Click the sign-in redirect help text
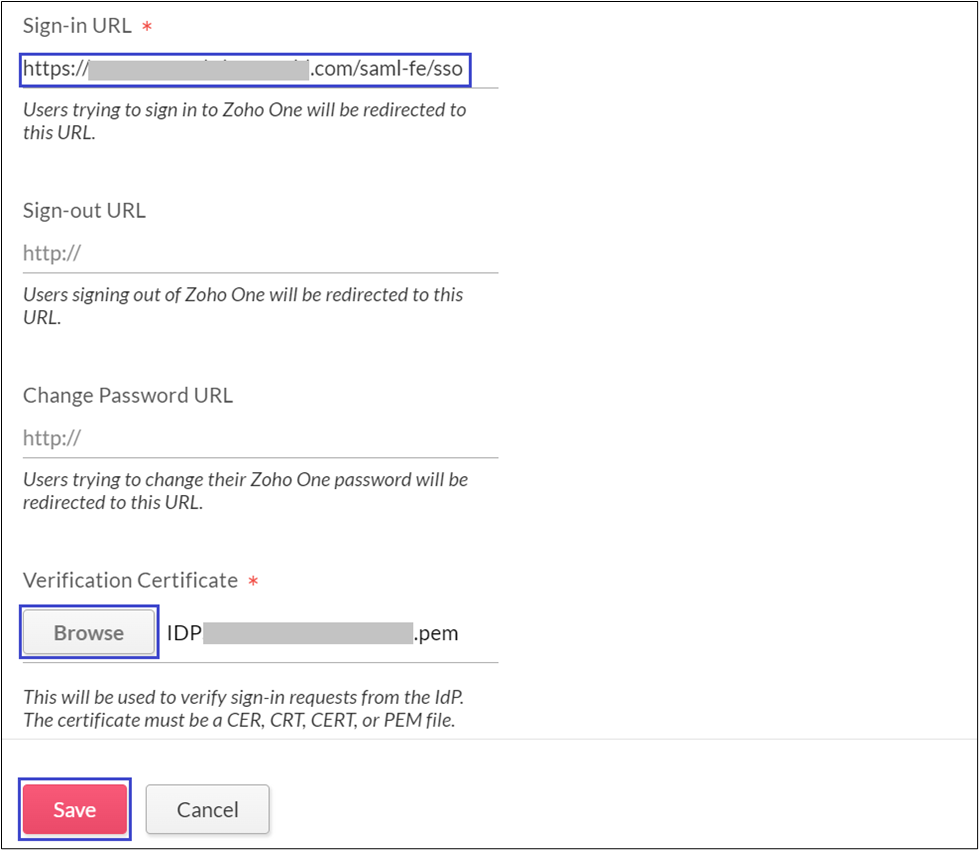This screenshot has height=850, width=979. (x=244, y=120)
